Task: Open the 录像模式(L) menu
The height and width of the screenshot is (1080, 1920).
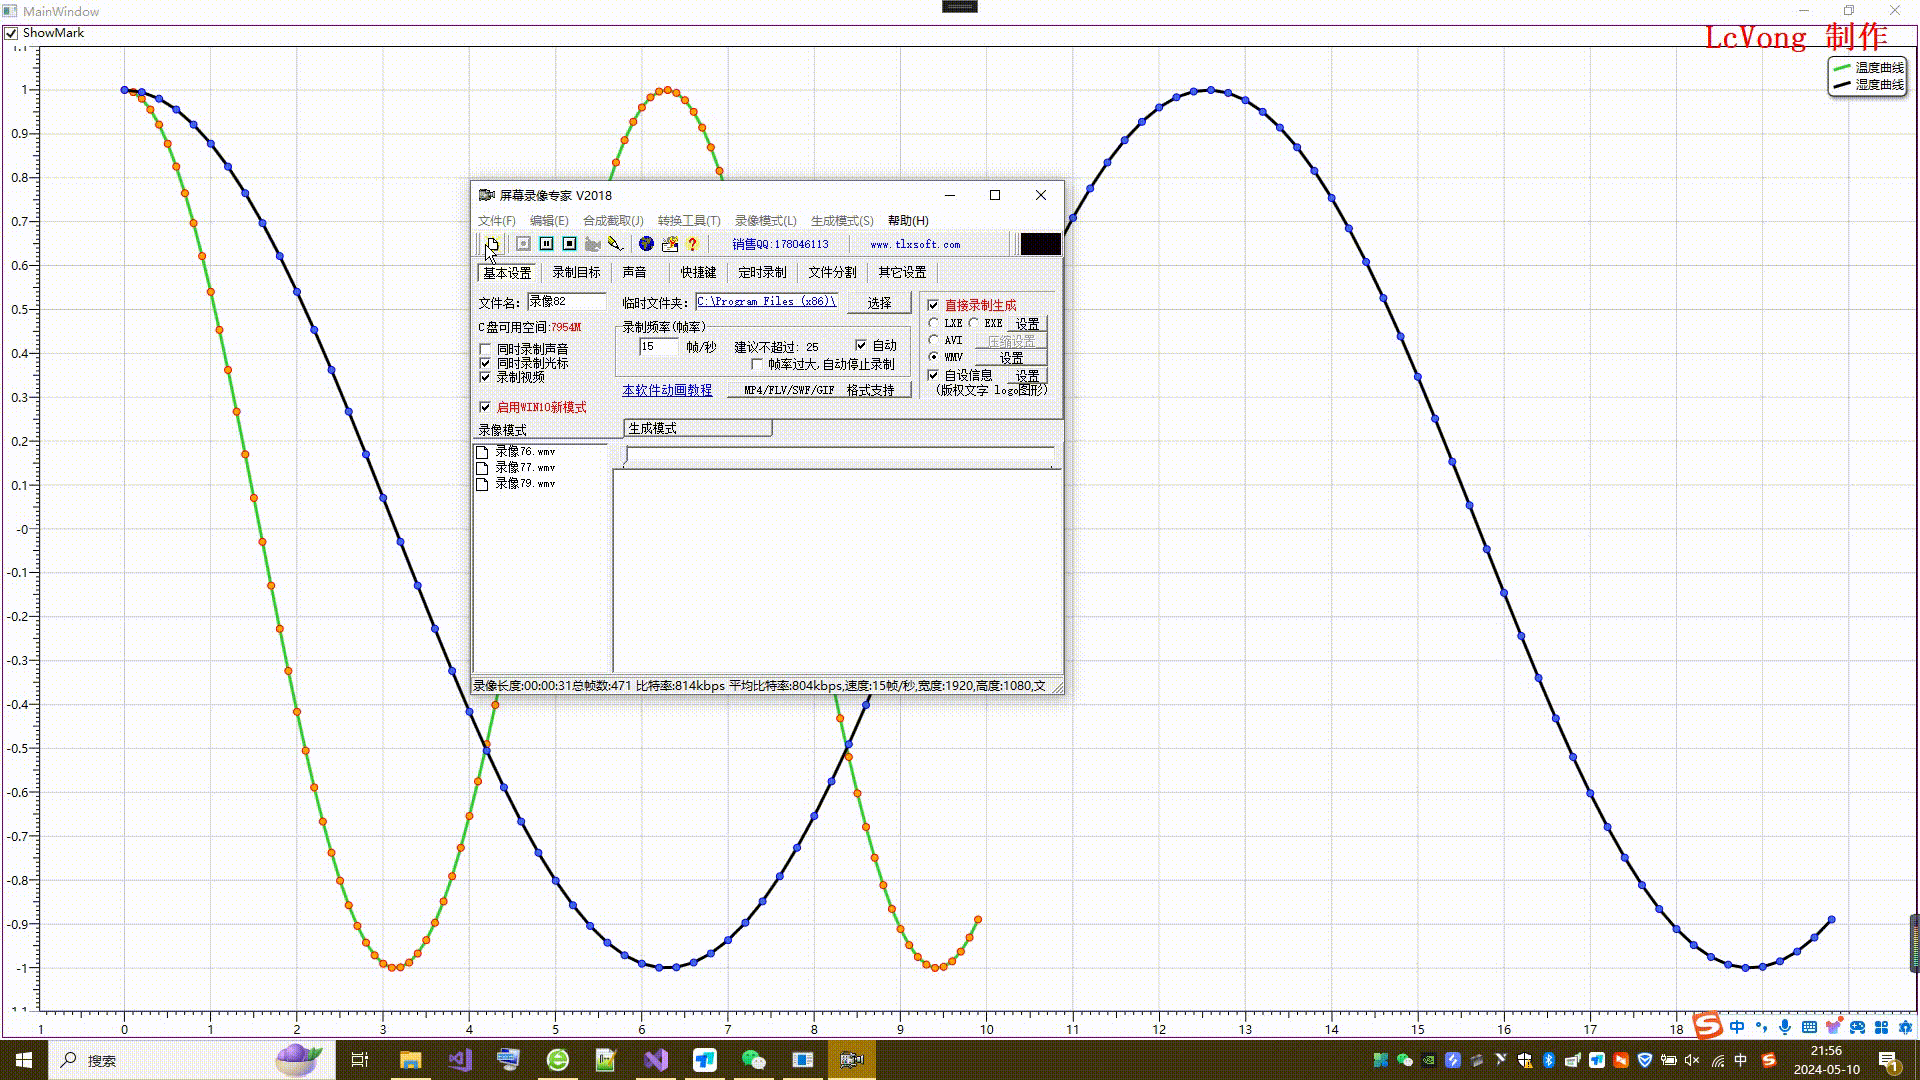Action: tap(765, 221)
